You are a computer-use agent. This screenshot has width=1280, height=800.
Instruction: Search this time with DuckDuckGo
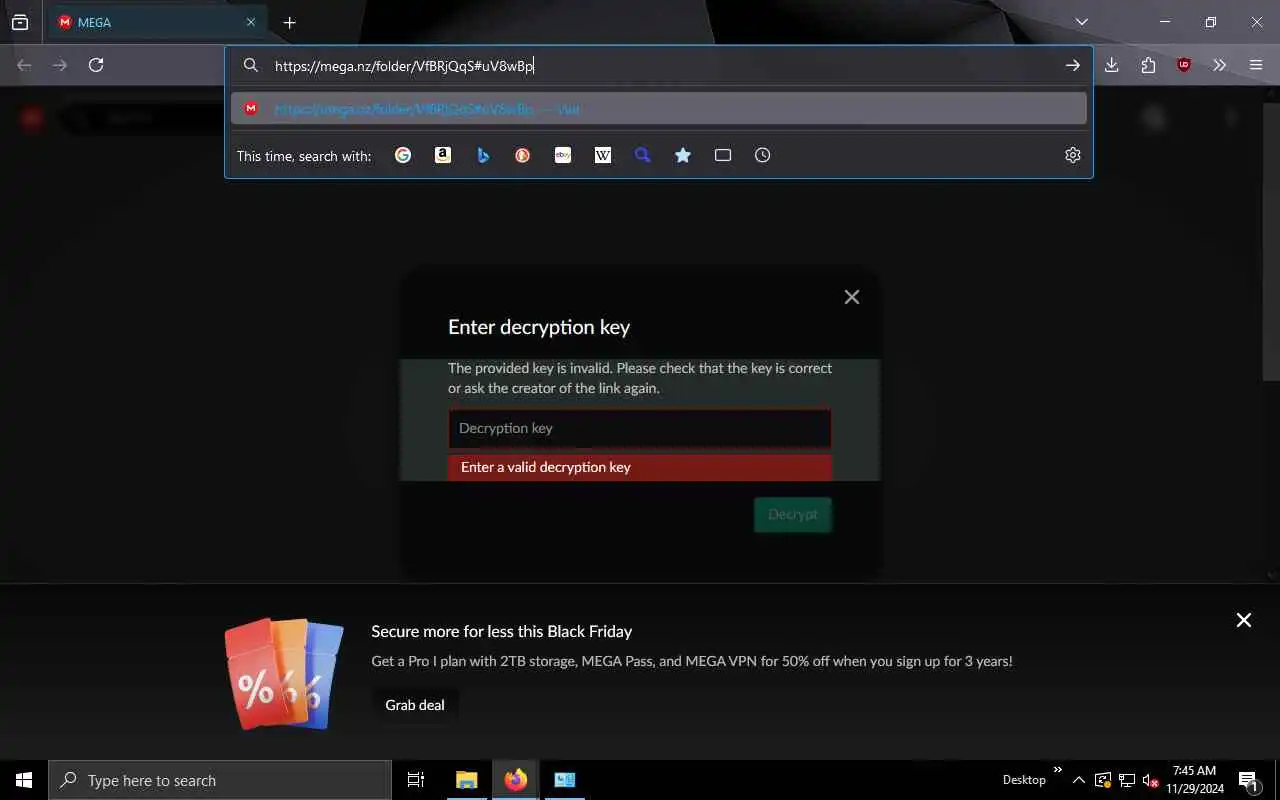click(523, 155)
